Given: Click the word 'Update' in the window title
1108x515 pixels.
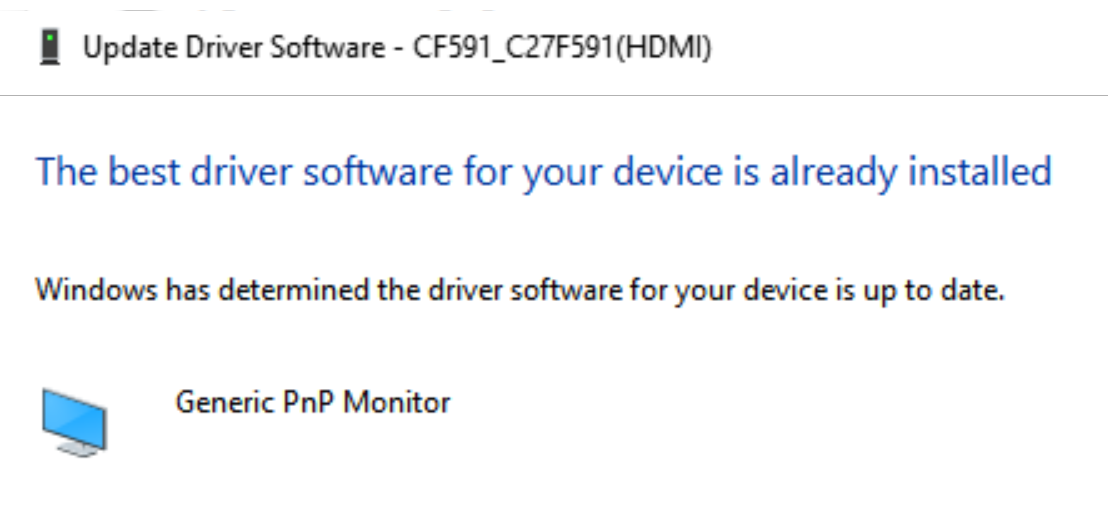Looking at the screenshot, I should (x=119, y=48).
